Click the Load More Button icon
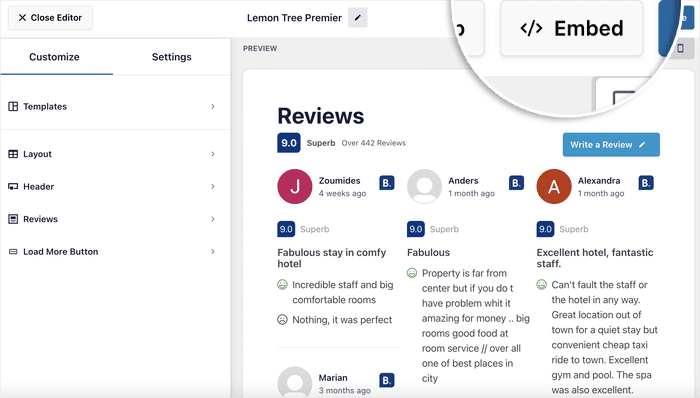 (13, 252)
